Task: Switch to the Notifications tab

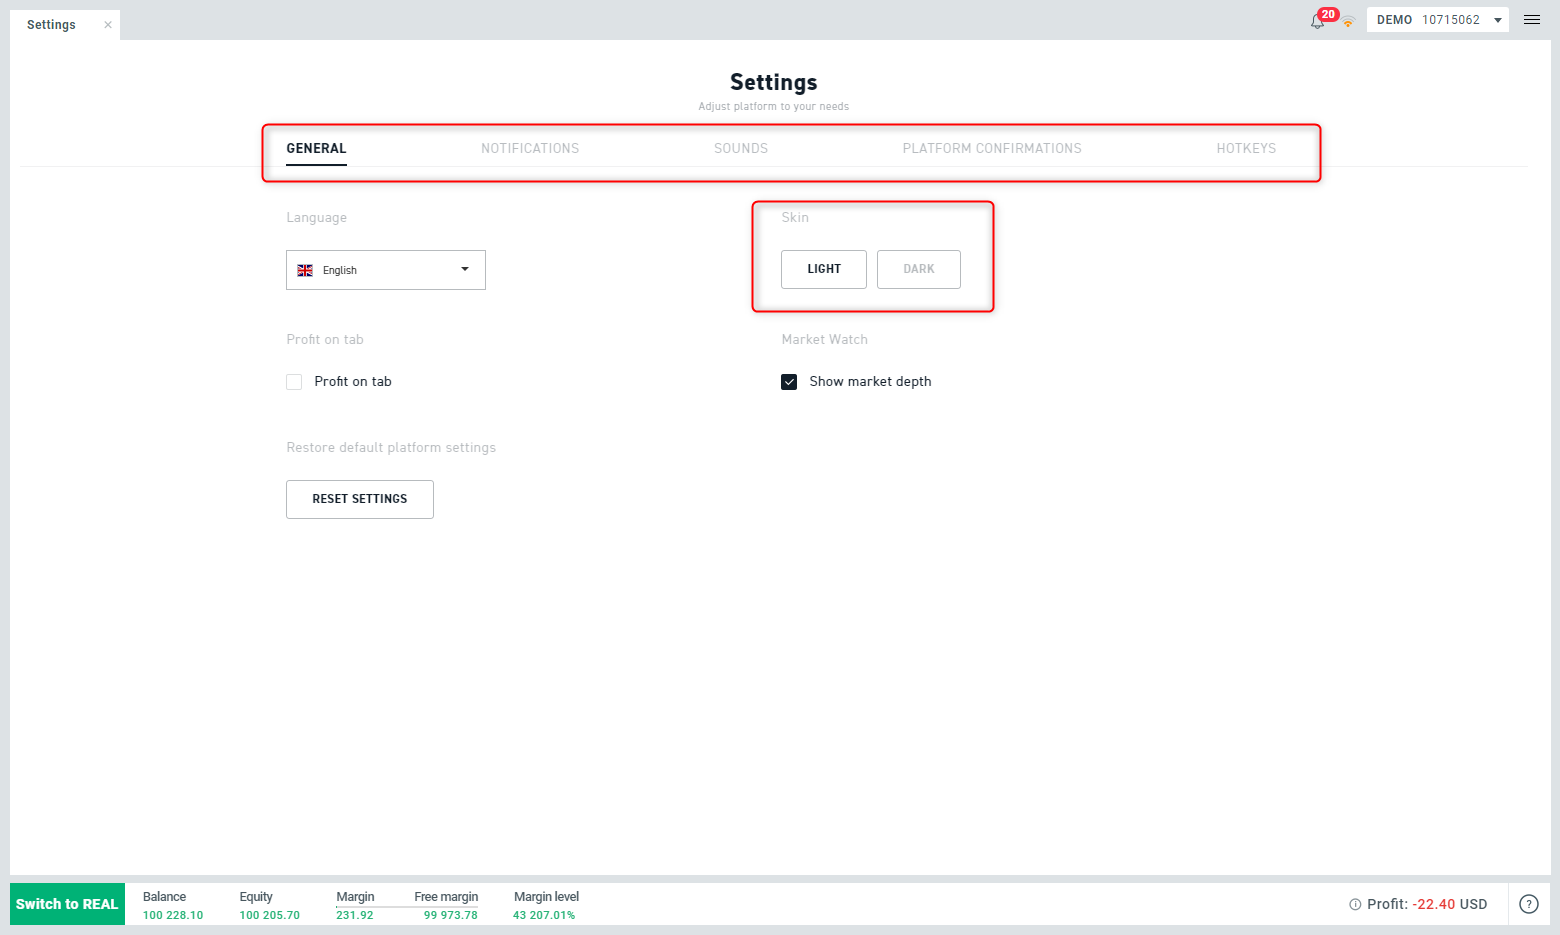Action: click(x=530, y=148)
